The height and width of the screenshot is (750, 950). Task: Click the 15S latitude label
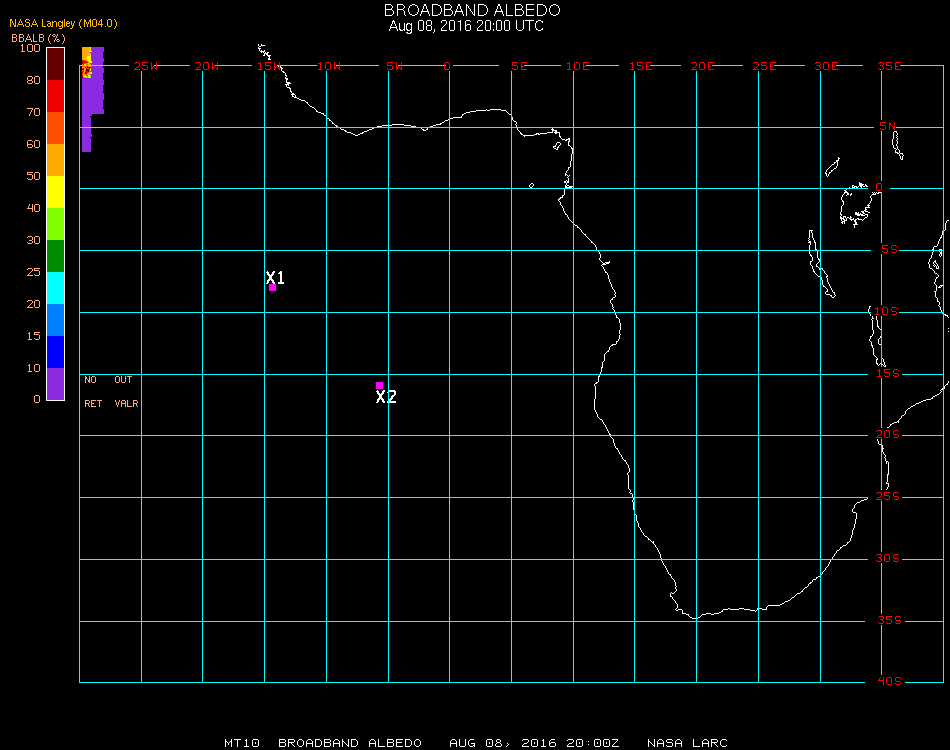pyautogui.click(x=888, y=373)
